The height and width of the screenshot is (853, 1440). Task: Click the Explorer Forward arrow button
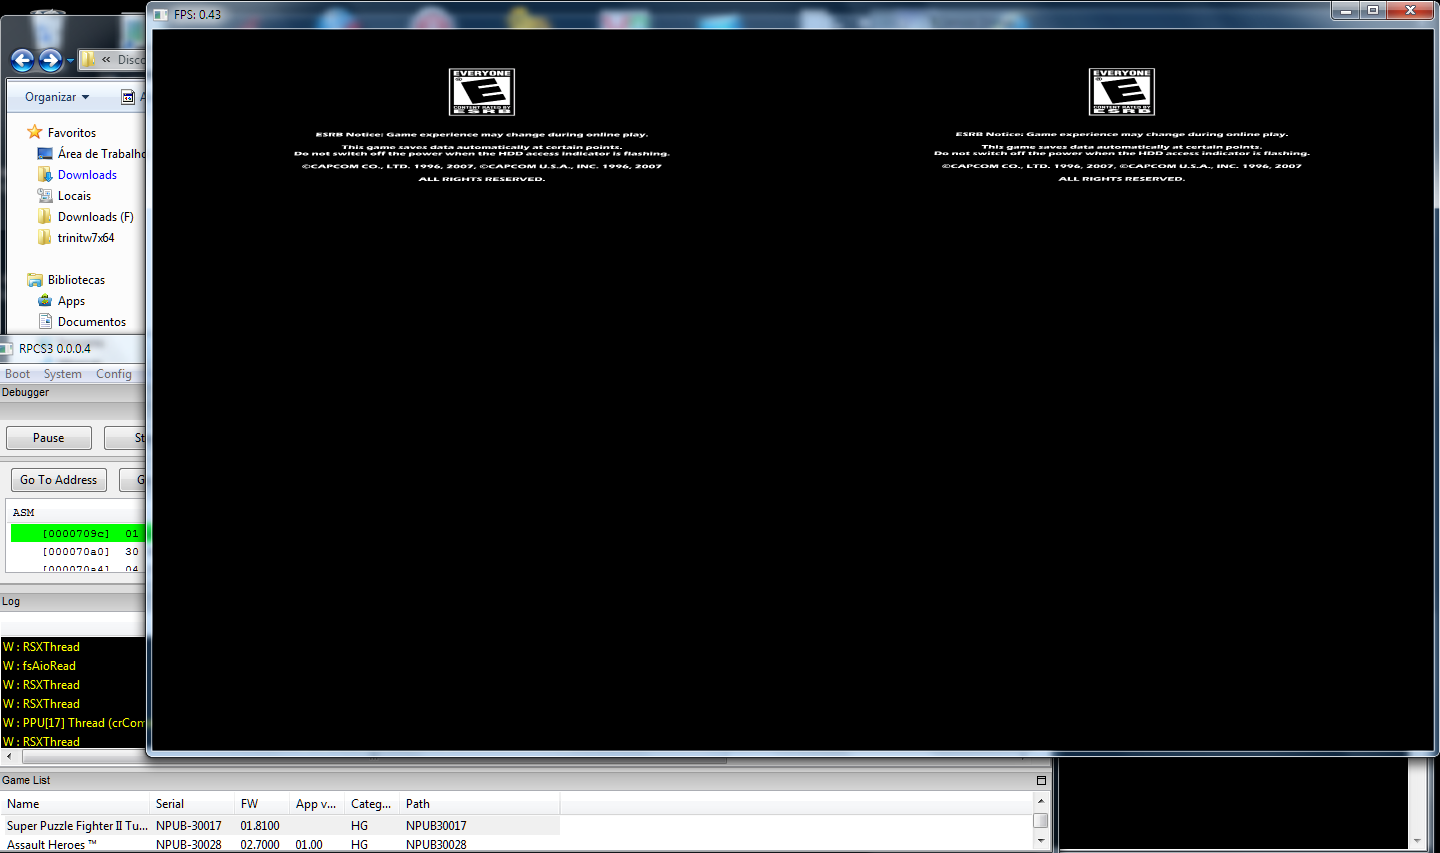[50, 60]
